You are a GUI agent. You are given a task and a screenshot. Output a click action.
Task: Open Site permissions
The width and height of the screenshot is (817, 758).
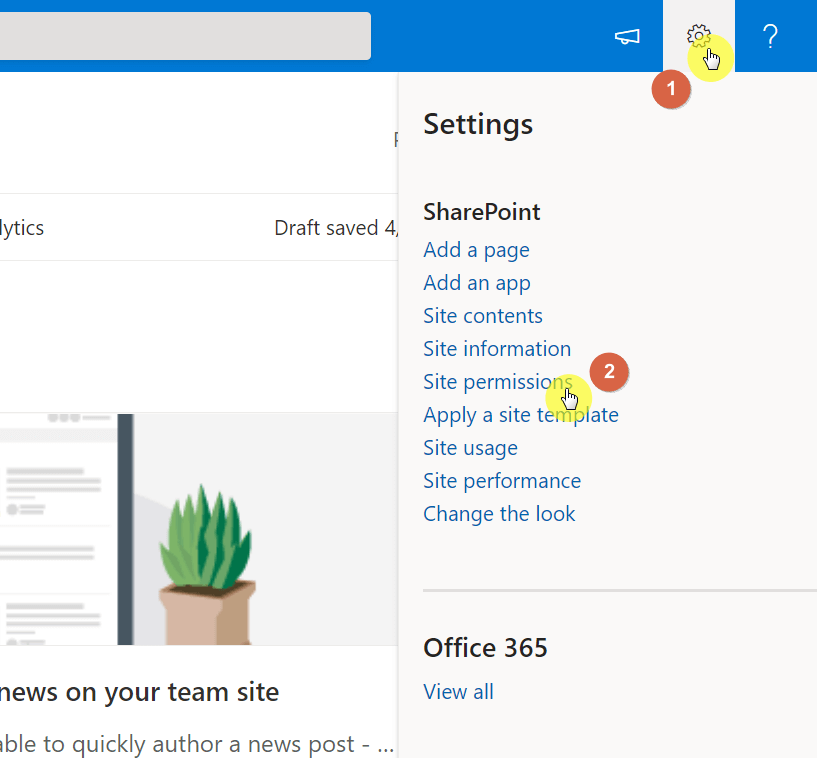498,382
